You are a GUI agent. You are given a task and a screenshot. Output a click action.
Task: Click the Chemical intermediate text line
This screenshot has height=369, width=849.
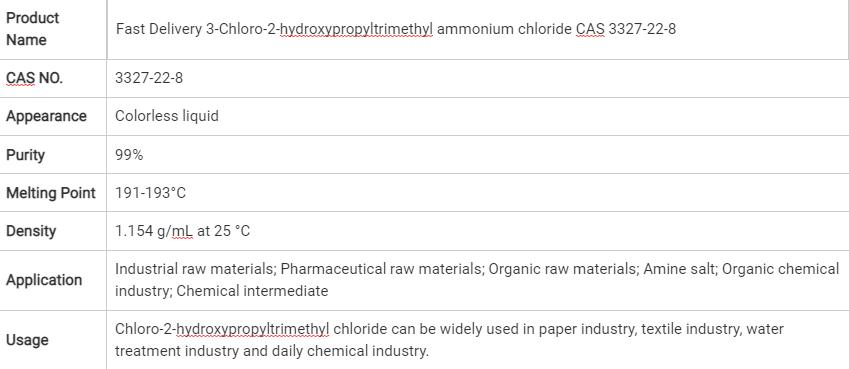click(x=221, y=291)
